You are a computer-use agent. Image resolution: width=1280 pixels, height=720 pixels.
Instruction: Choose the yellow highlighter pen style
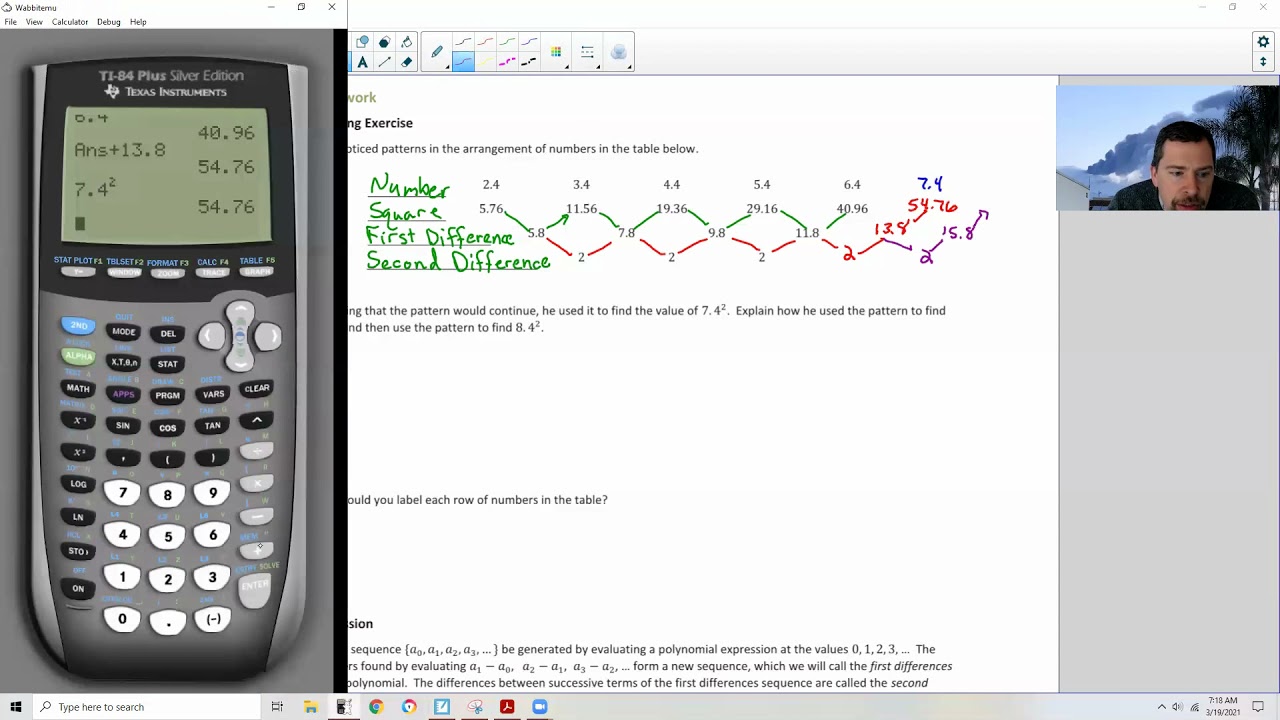pos(485,62)
